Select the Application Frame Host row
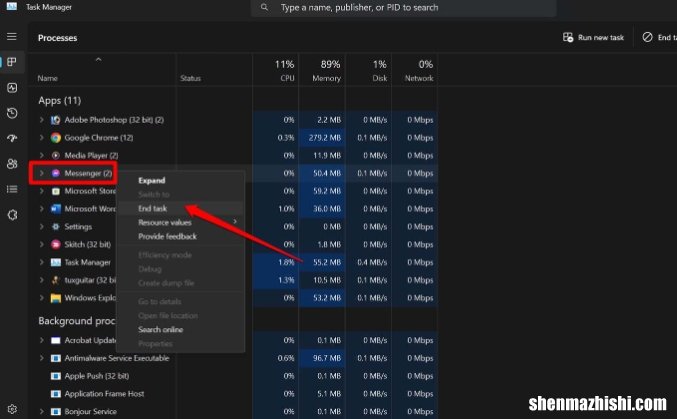 233,394
